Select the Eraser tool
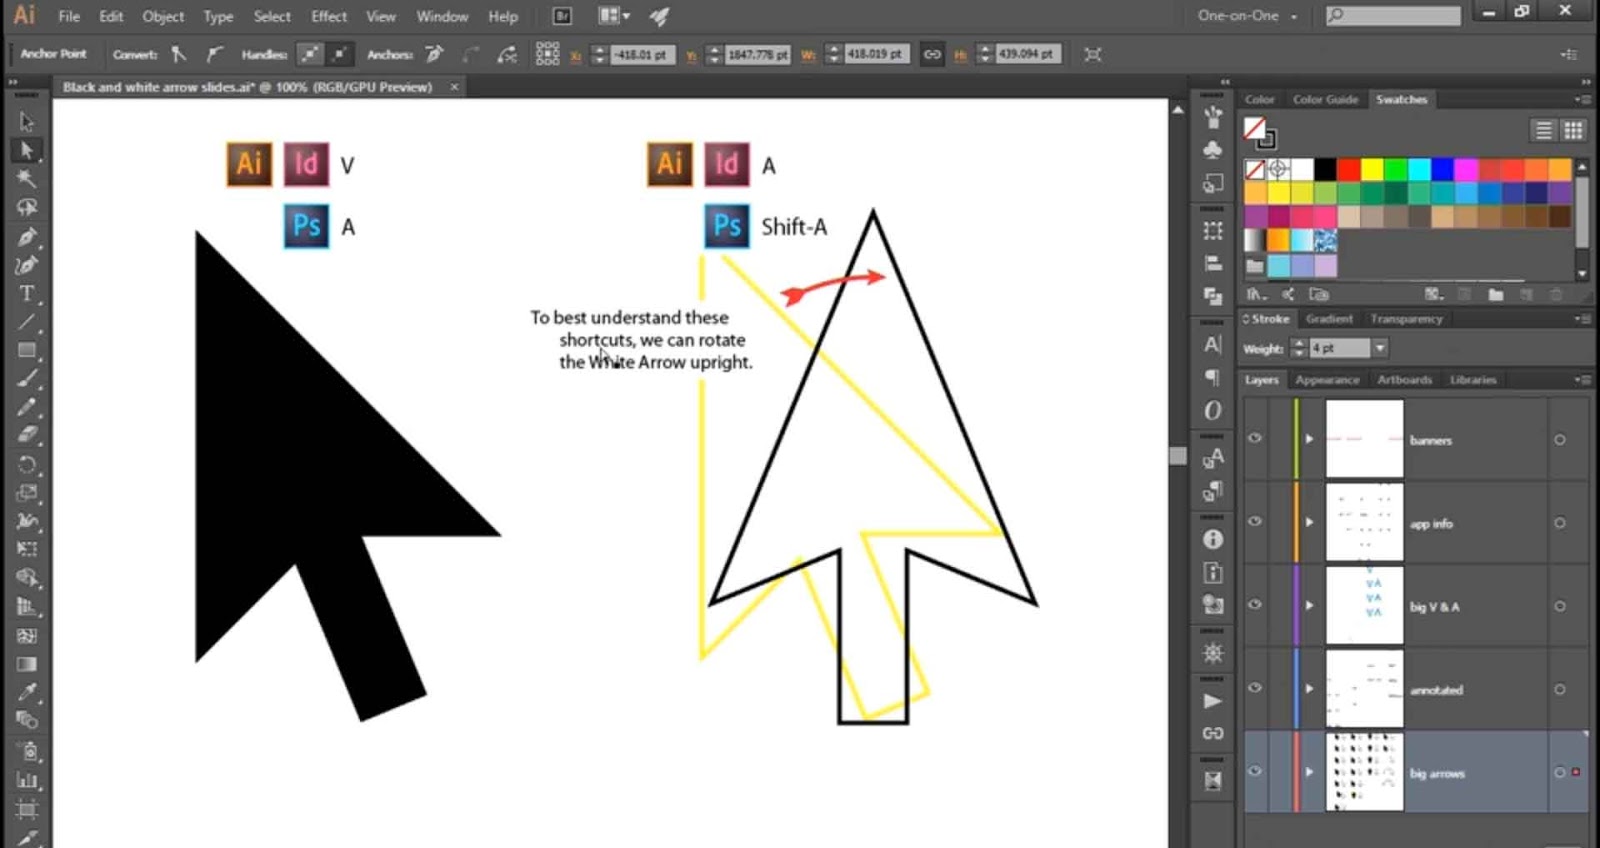This screenshot has height=848, width=1600. coord(27,435)
